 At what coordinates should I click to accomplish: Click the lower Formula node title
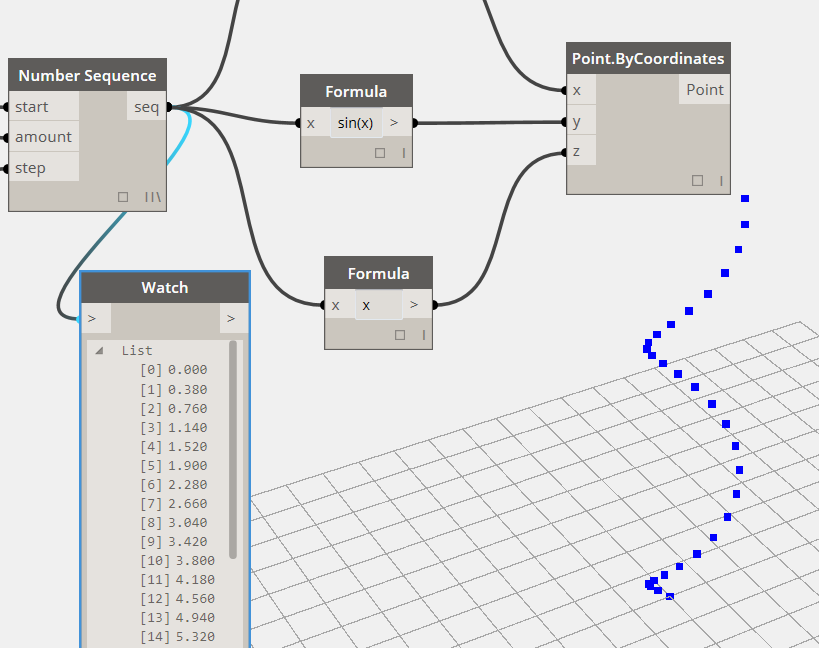379,273
